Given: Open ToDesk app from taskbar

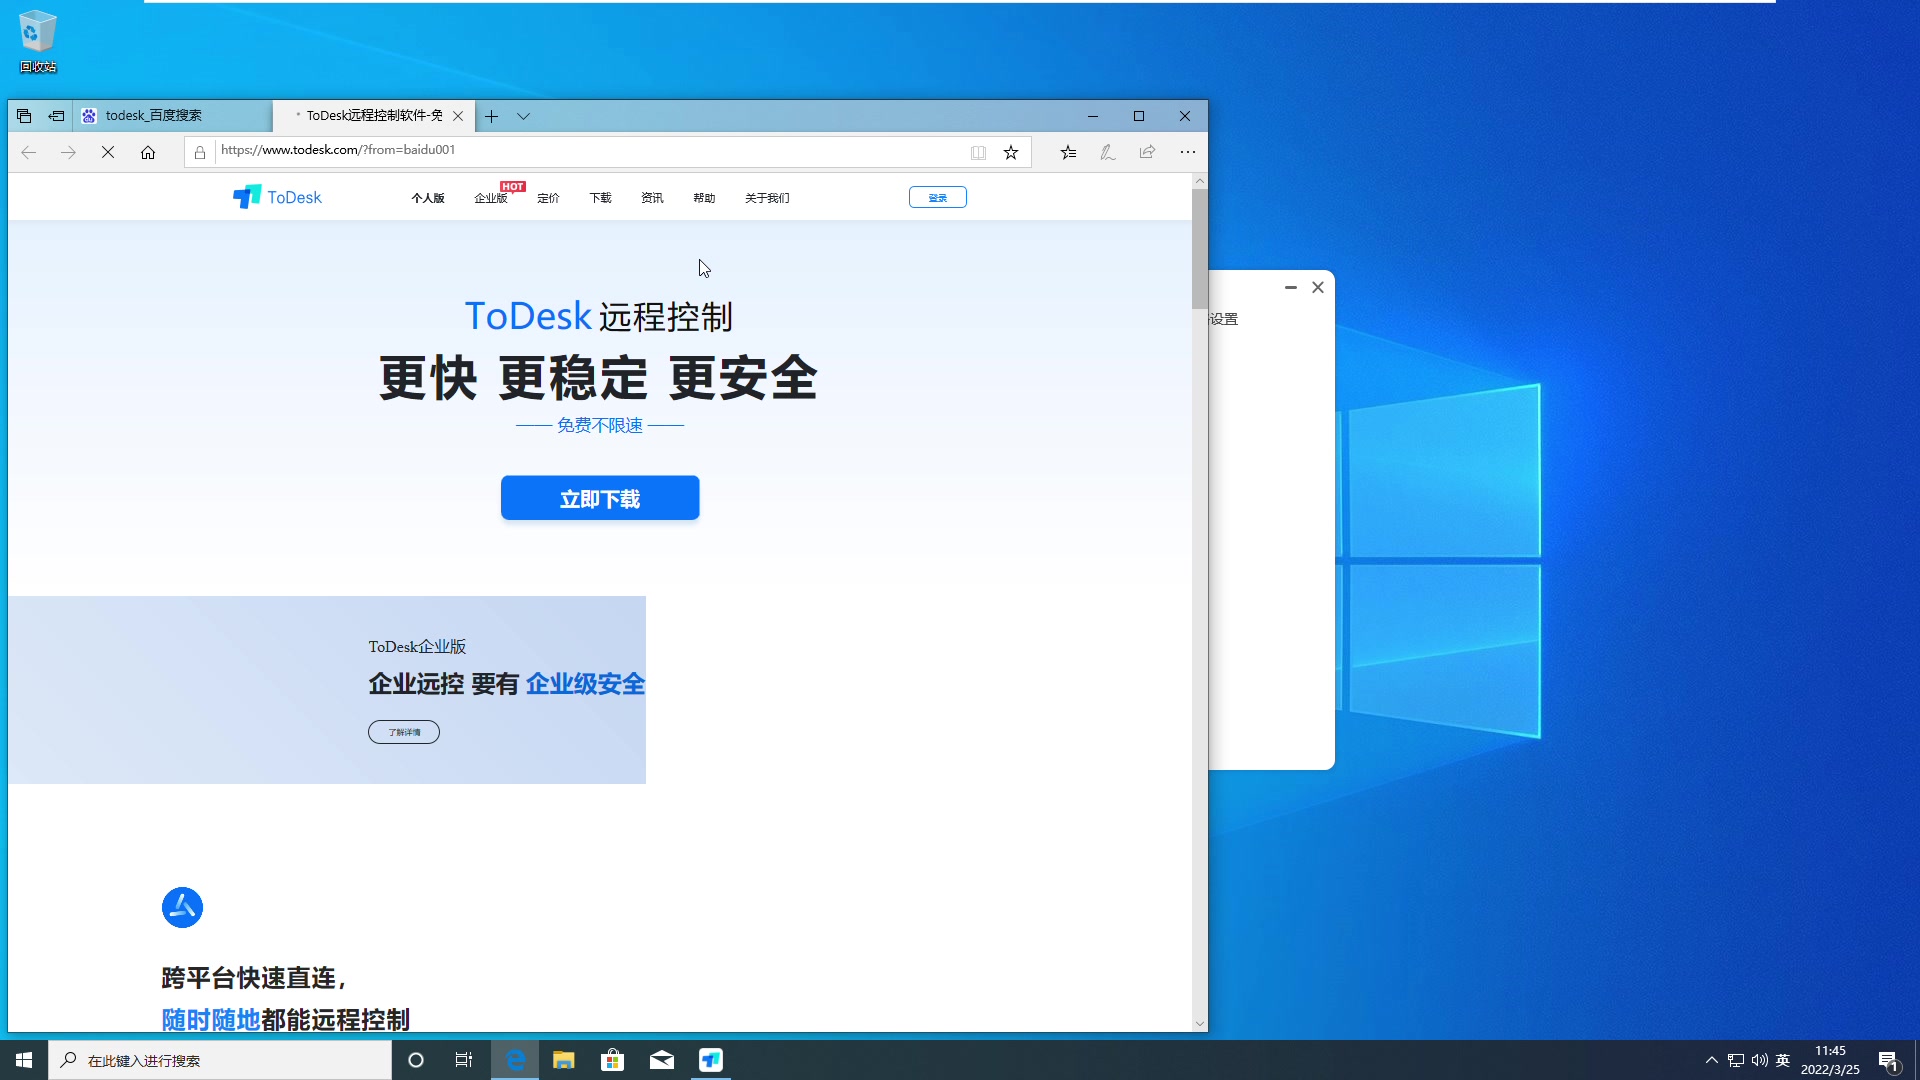Looking at the screenshot, I should tap(711, 1060).
